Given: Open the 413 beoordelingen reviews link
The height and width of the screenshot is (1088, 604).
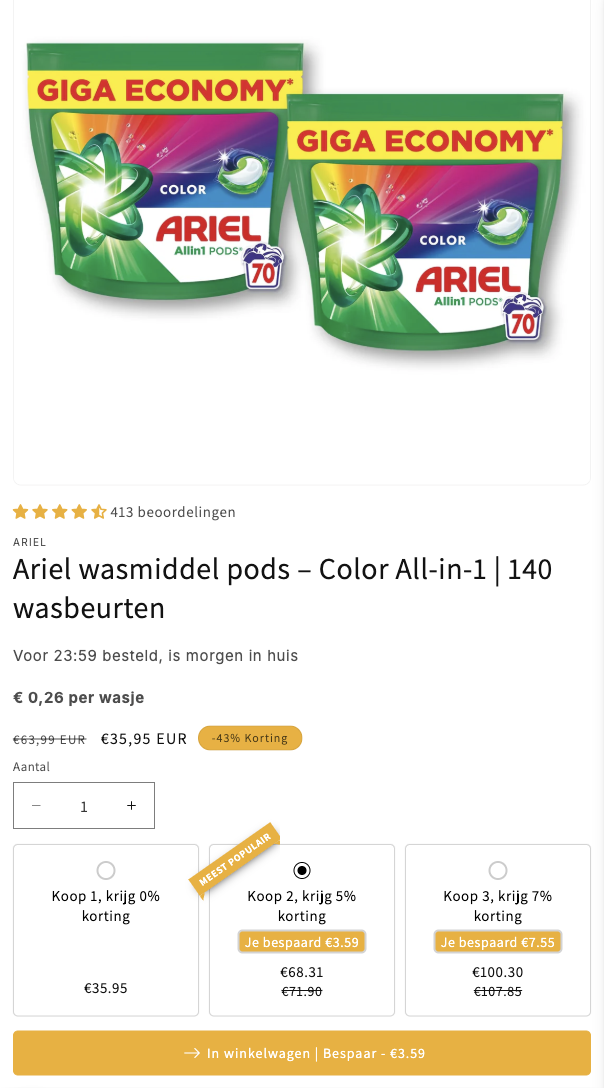Looking at the screenshot, I should [173, 512].
